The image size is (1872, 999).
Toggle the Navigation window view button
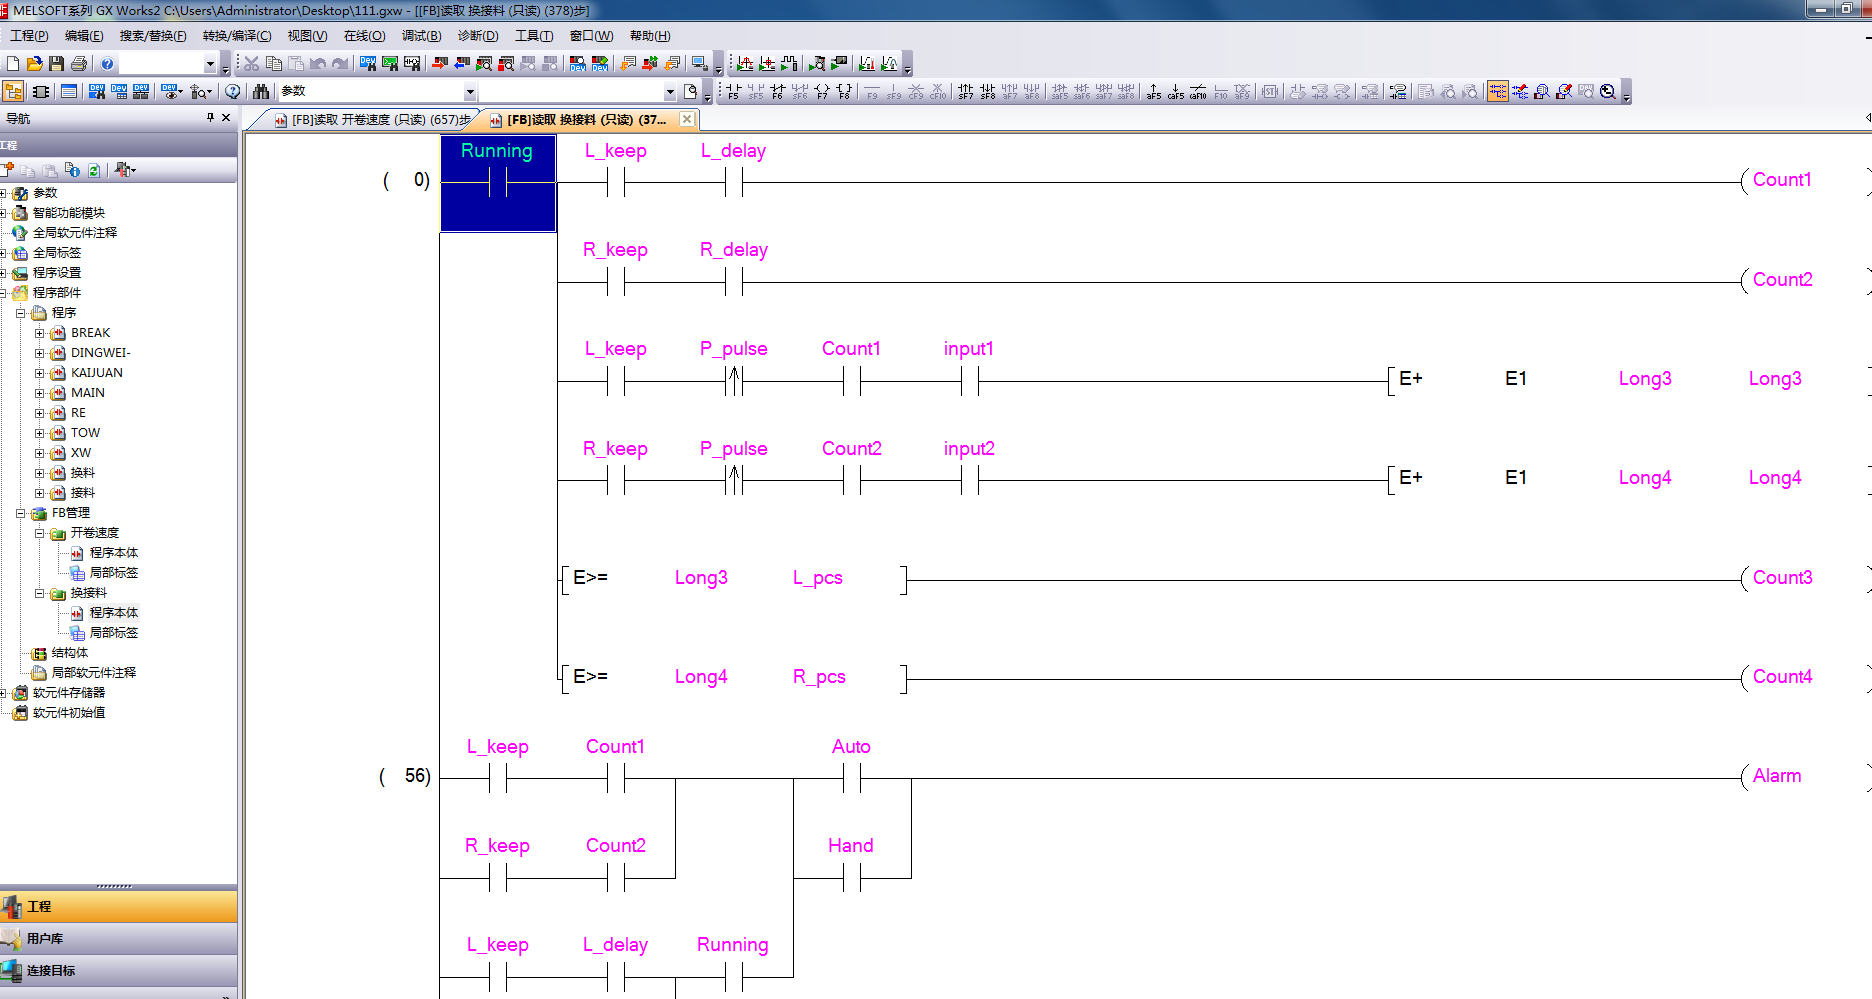14,92
